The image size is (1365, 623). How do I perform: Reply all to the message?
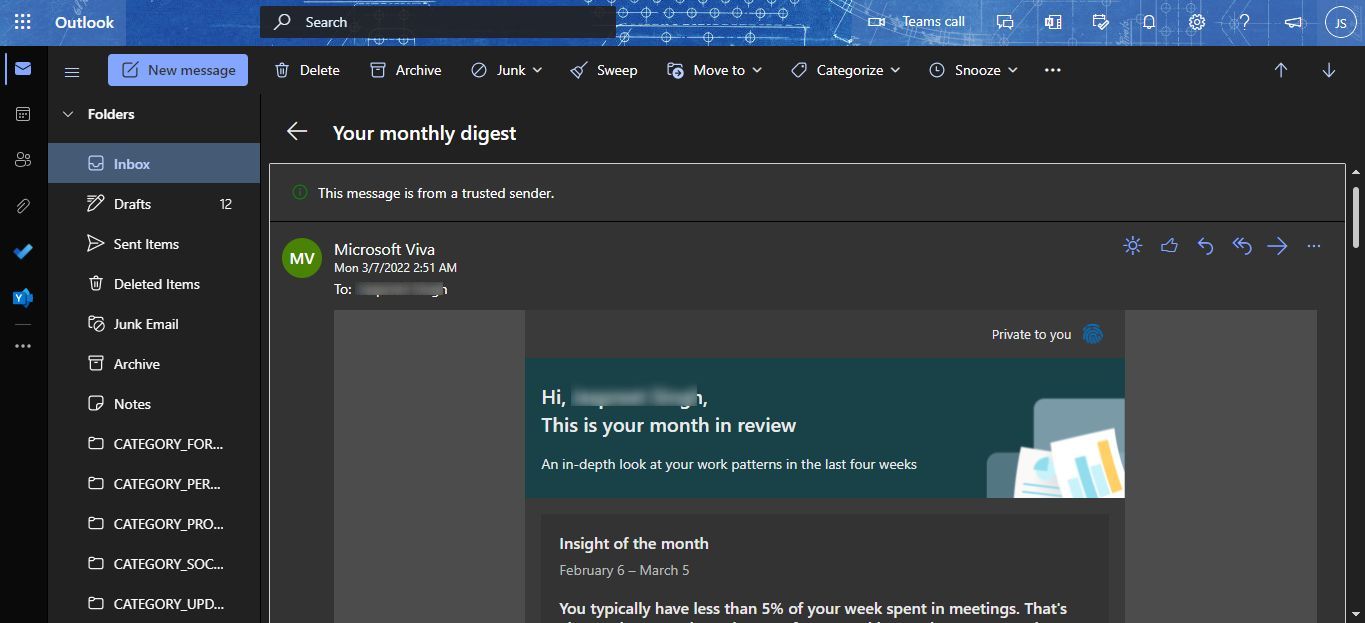pos(1242,246)
